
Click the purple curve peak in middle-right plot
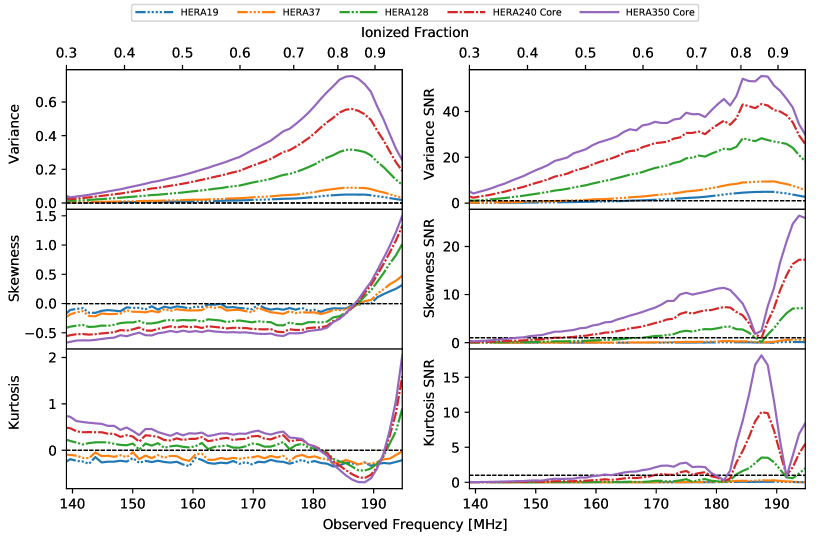point(799,215)
